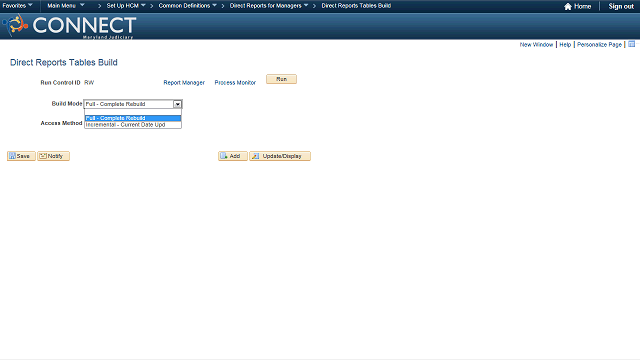The width and height of the screenshot is (640, 360).
Task: Click the CONNECT Maryland Judiciary logo
Action: coord(69,27)
